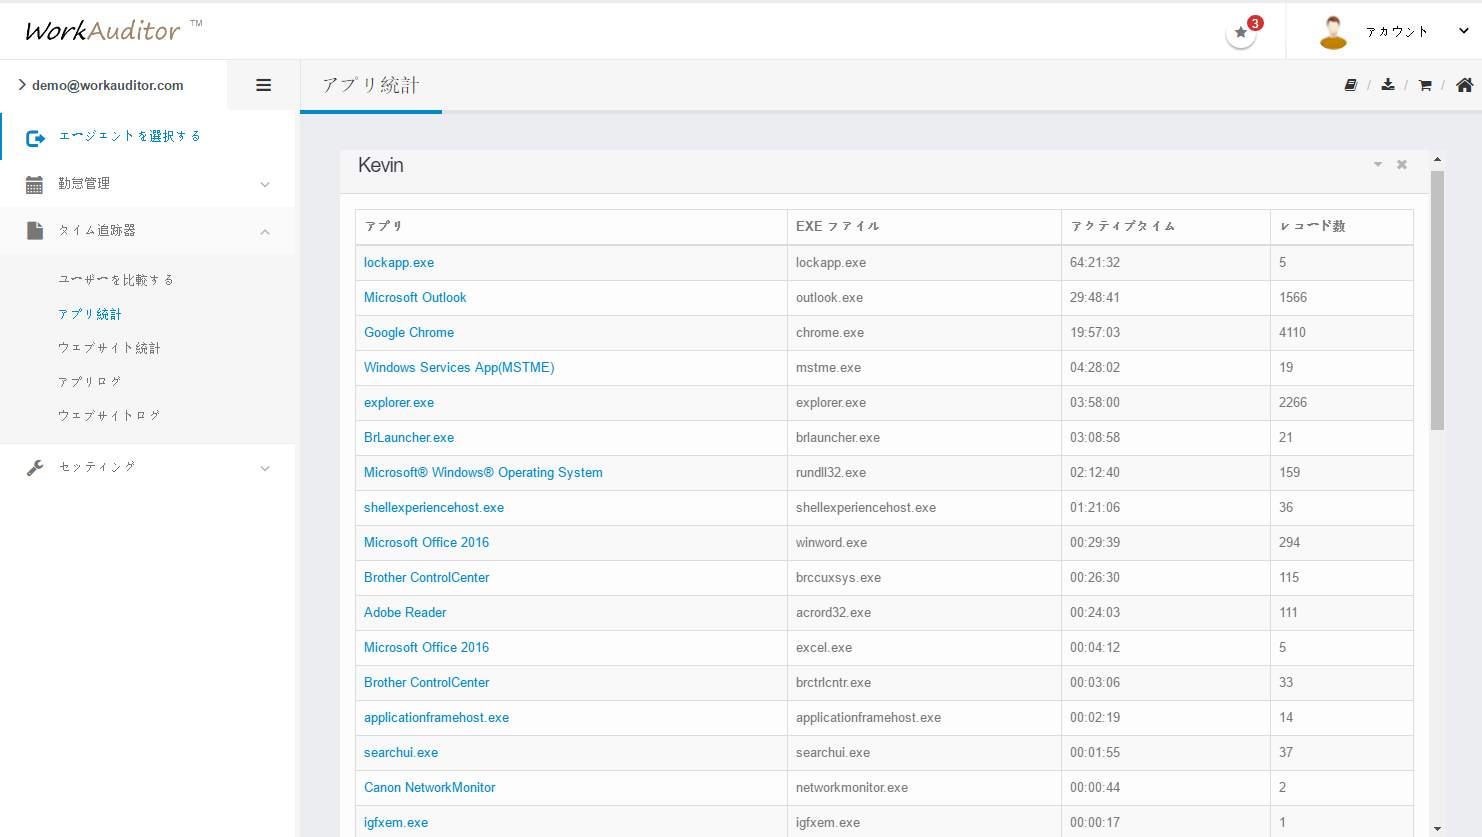Screen dimensions: 1482x837
Task: Open アプリ統計 submenu item
Action: tap(89, 314)
